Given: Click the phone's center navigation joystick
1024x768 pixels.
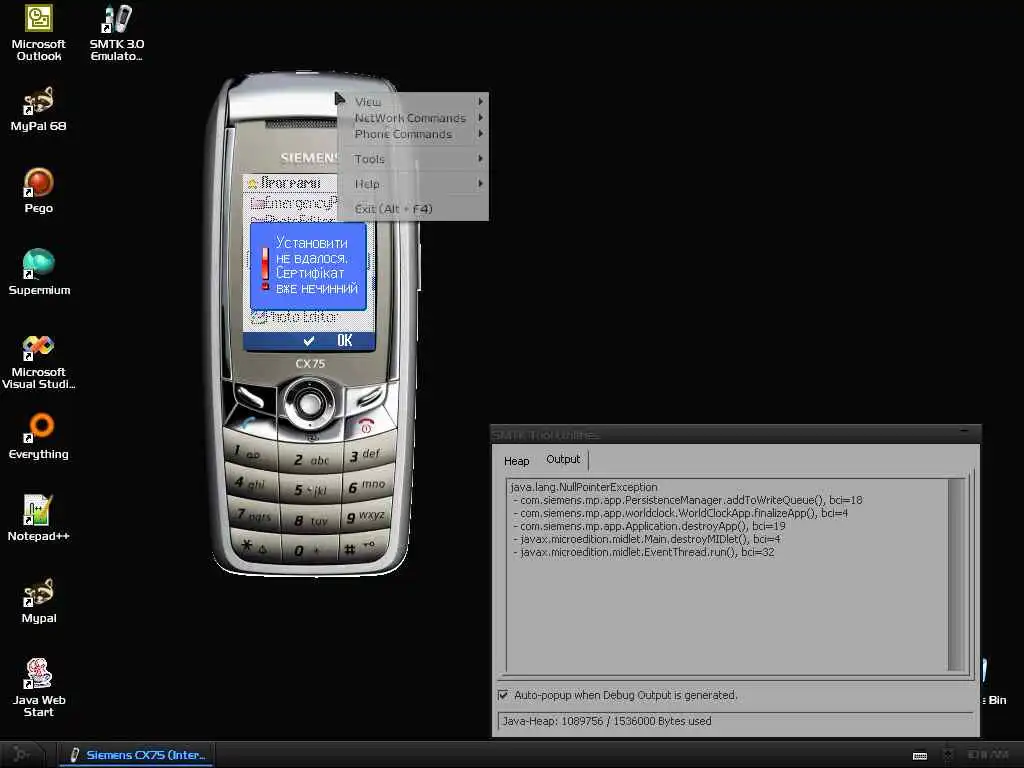Looking at the screenshot, I should pyautogui.click(x=310, y=402).
